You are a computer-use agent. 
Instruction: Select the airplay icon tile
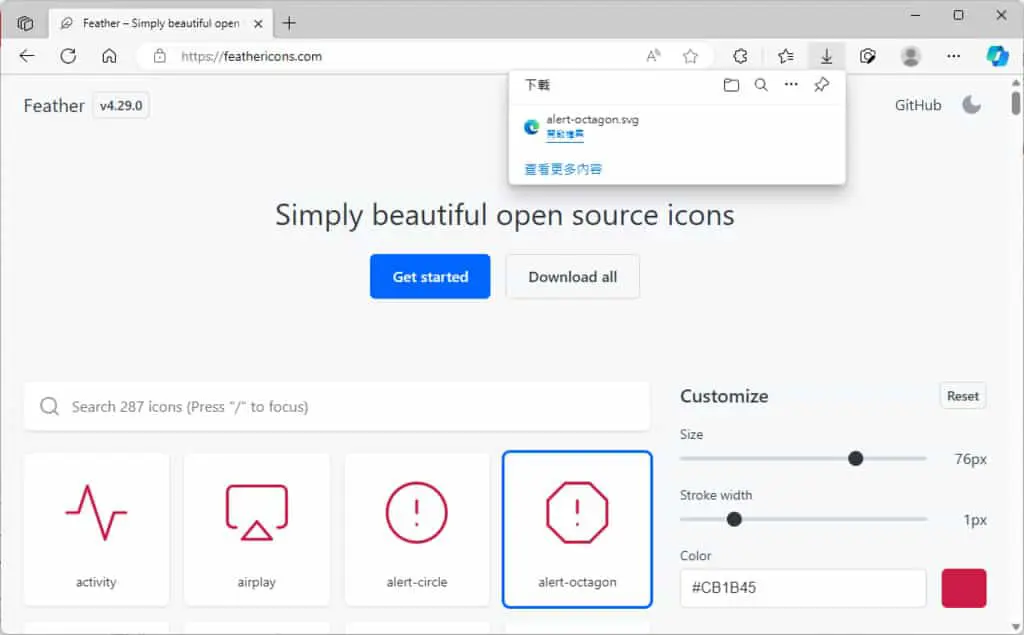[257, 529]
